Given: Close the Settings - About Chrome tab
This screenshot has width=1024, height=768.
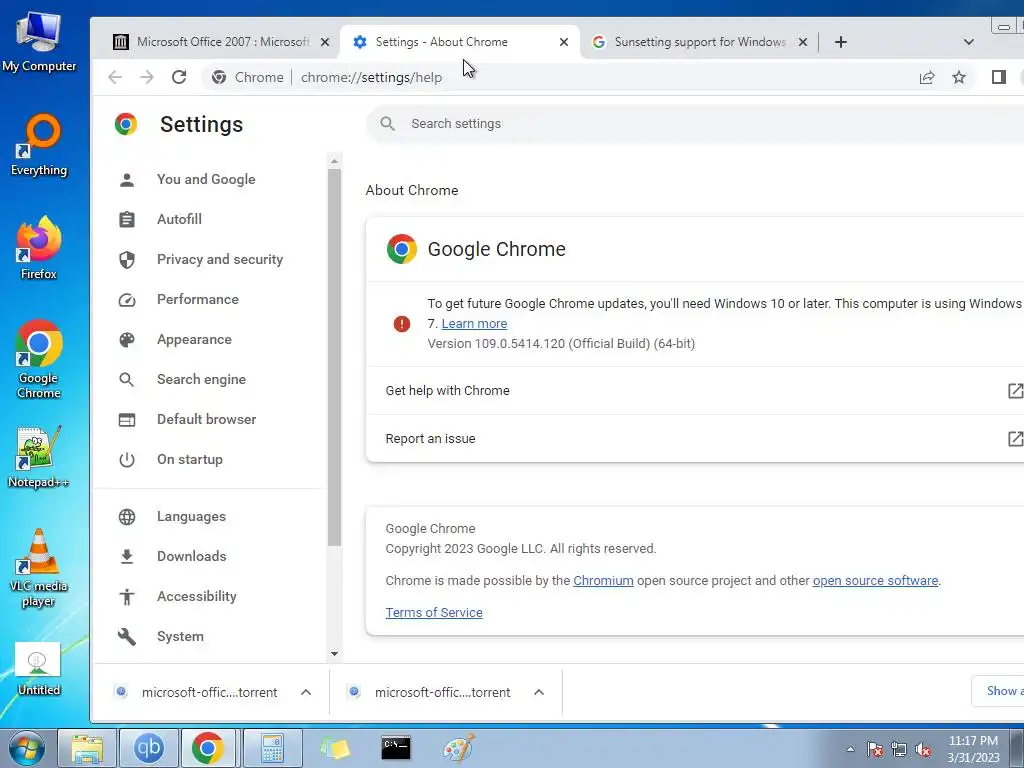Looking at the screenshot, I should 564,42.
